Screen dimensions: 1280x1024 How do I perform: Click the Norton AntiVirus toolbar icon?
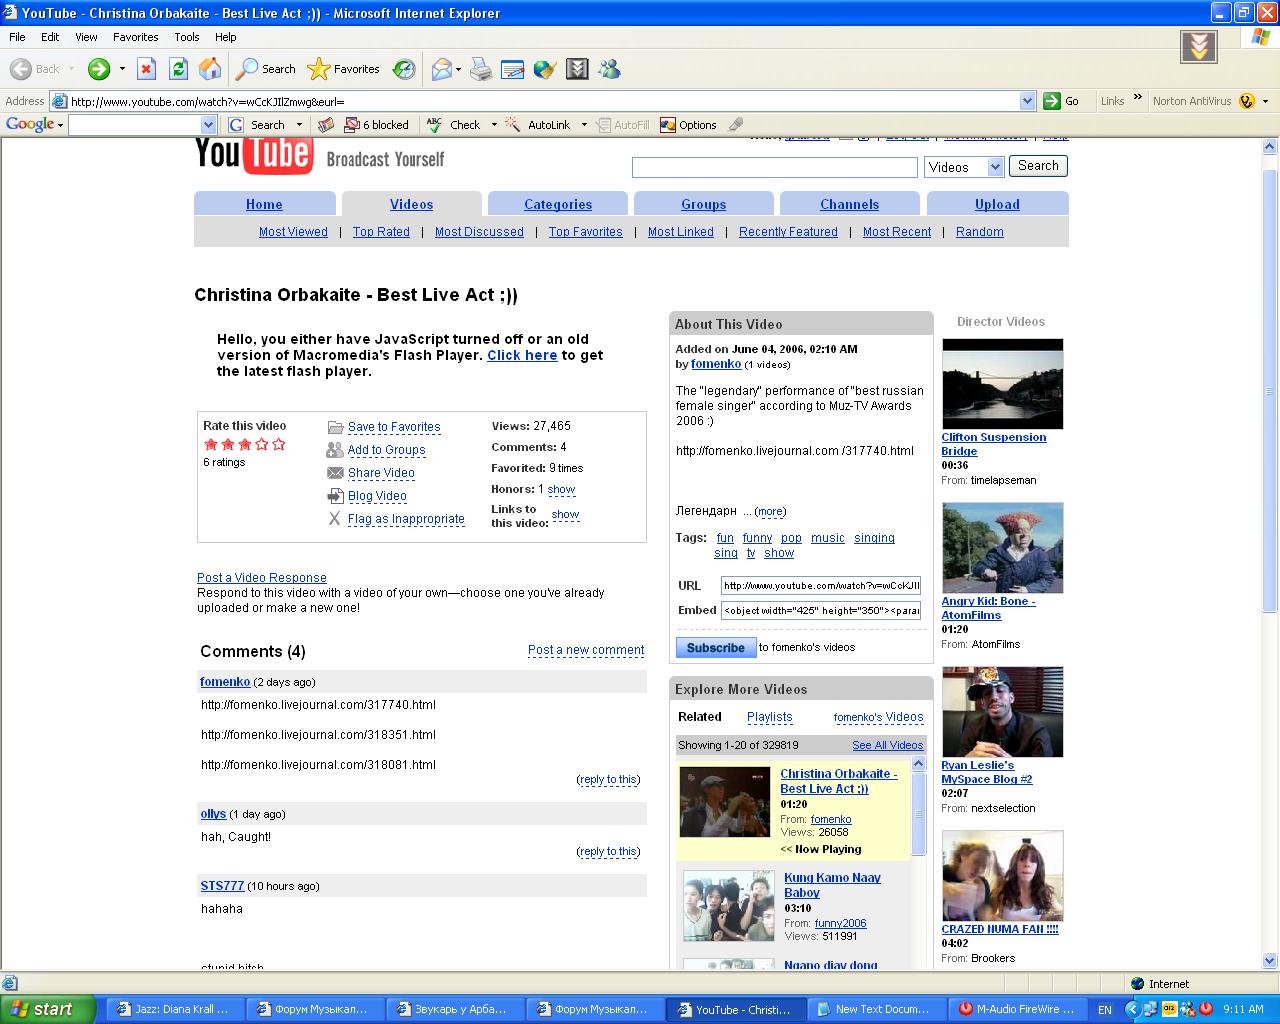tap(1247, 101)
